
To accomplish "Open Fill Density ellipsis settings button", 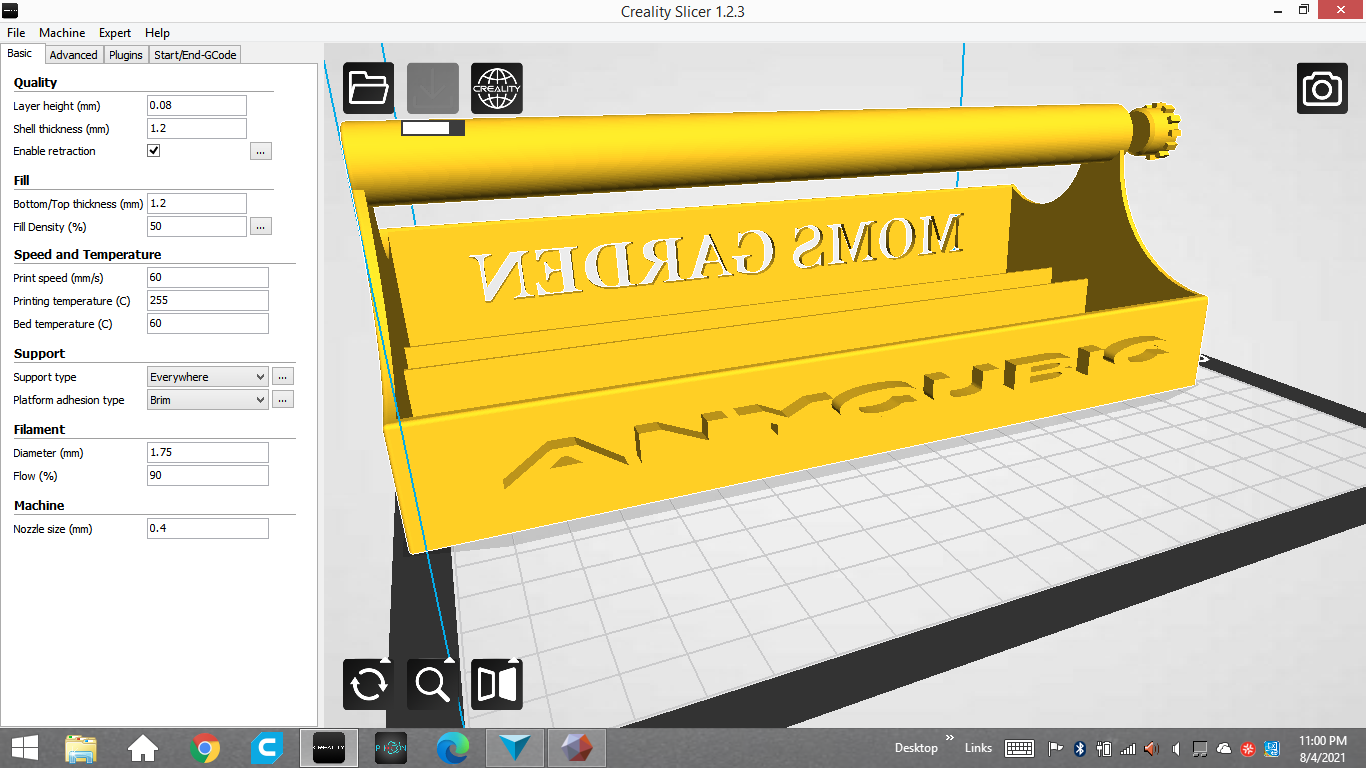I will (x=261, y=227).
